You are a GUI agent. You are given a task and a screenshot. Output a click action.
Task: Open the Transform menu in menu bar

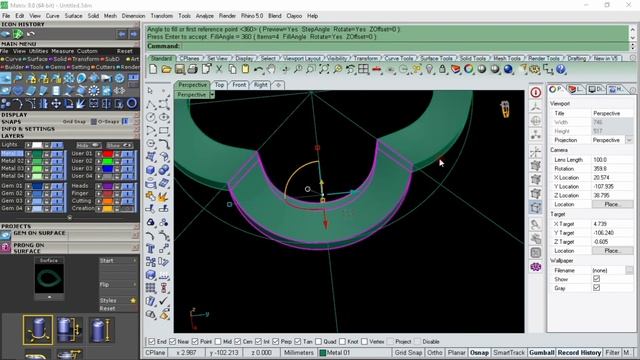pos(162,16)
